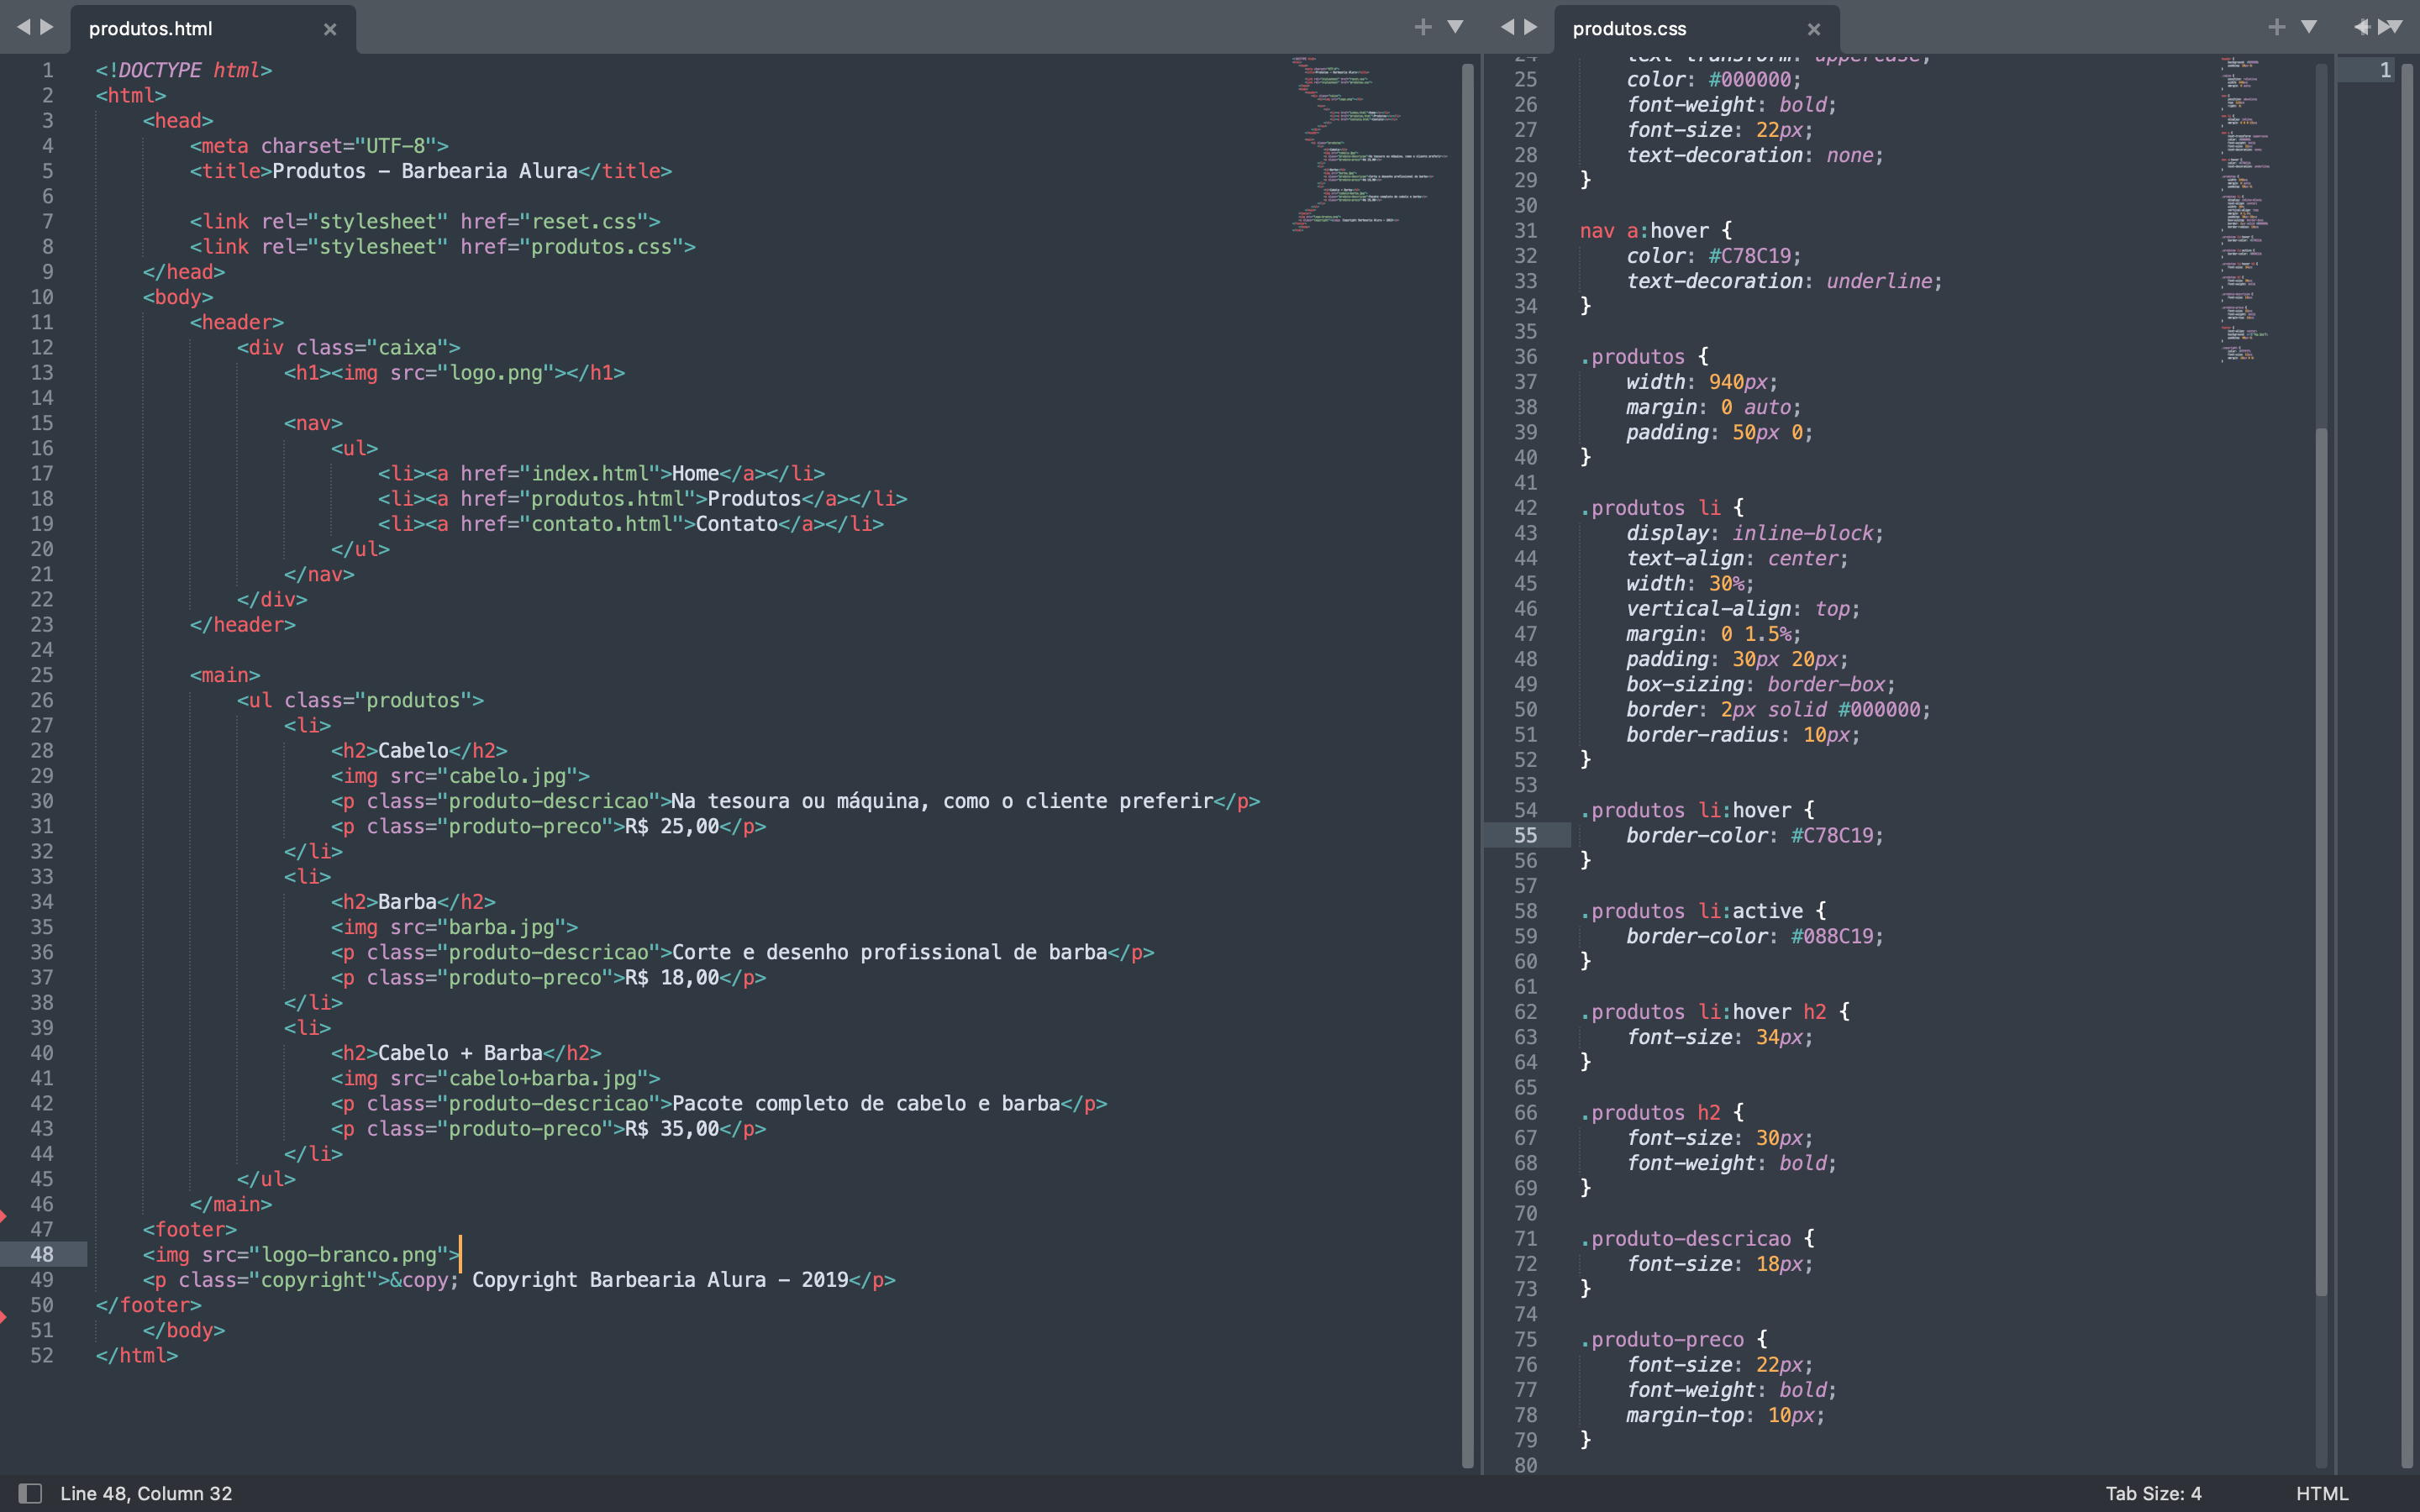Click the div class="caixa" tag
This screenshot has height=1512, width=2420.
coord(349,347)
